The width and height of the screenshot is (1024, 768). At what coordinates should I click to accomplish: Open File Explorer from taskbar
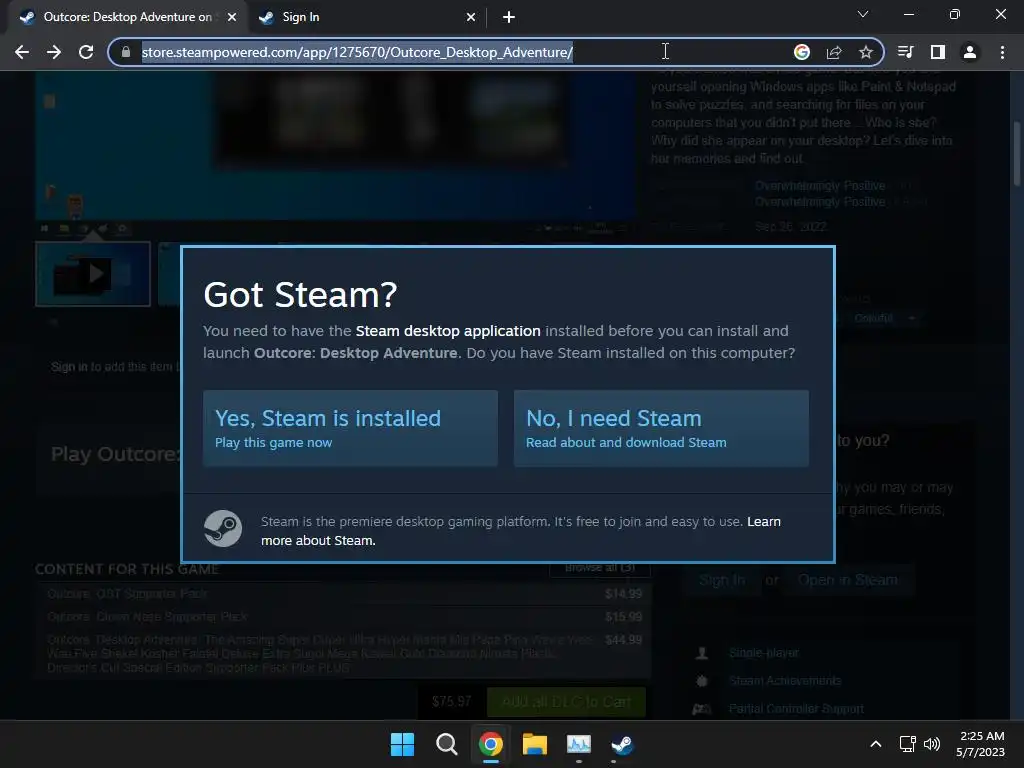tap(535, 744)
